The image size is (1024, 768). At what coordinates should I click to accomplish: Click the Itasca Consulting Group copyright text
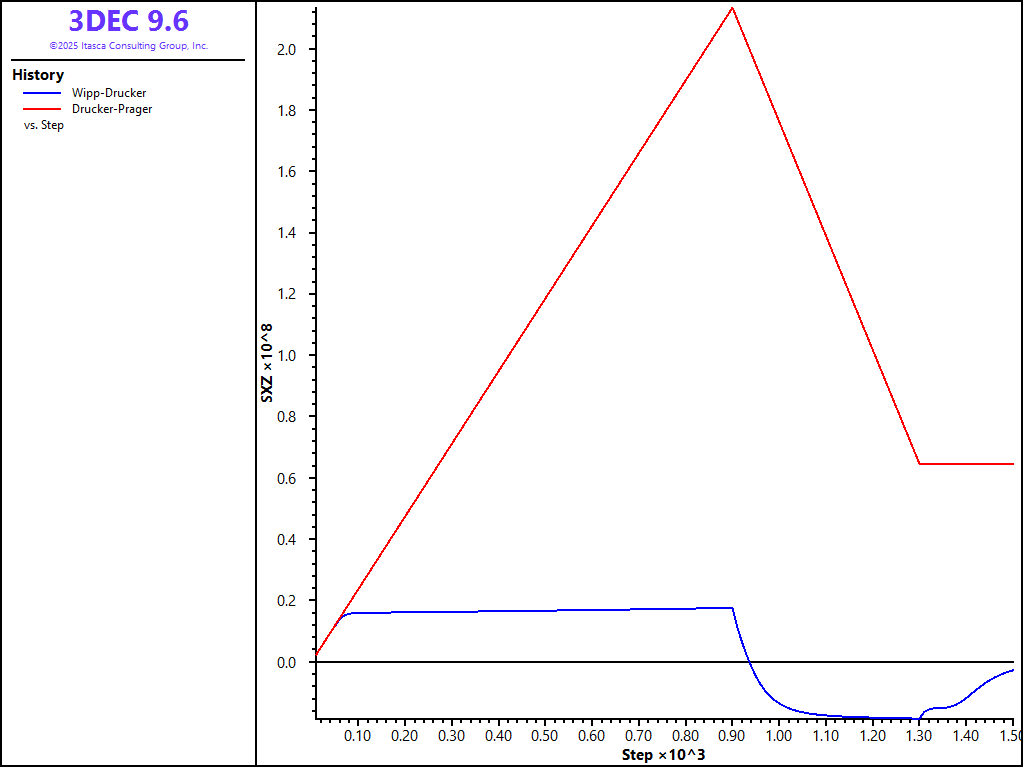click(128, 46)
